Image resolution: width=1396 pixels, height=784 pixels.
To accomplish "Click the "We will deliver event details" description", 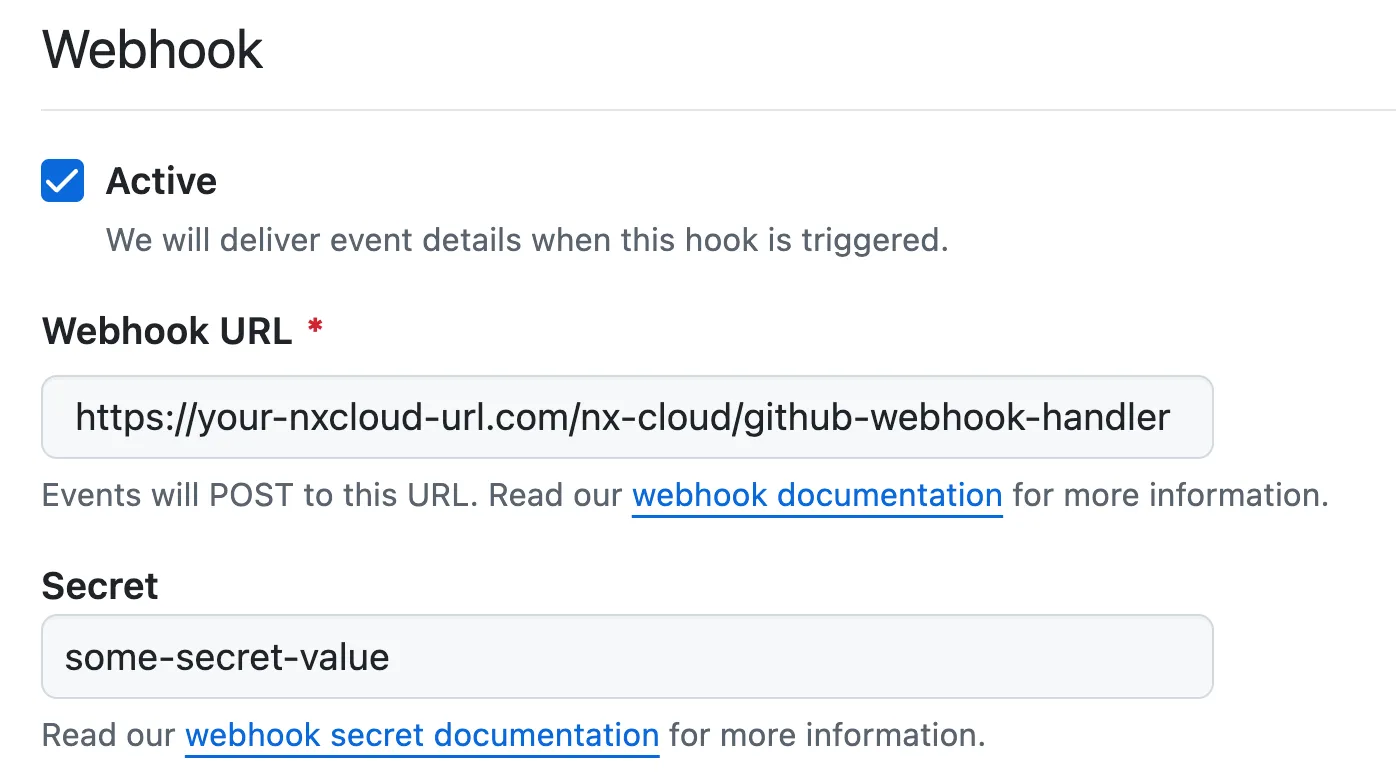I will click(526, 240).
